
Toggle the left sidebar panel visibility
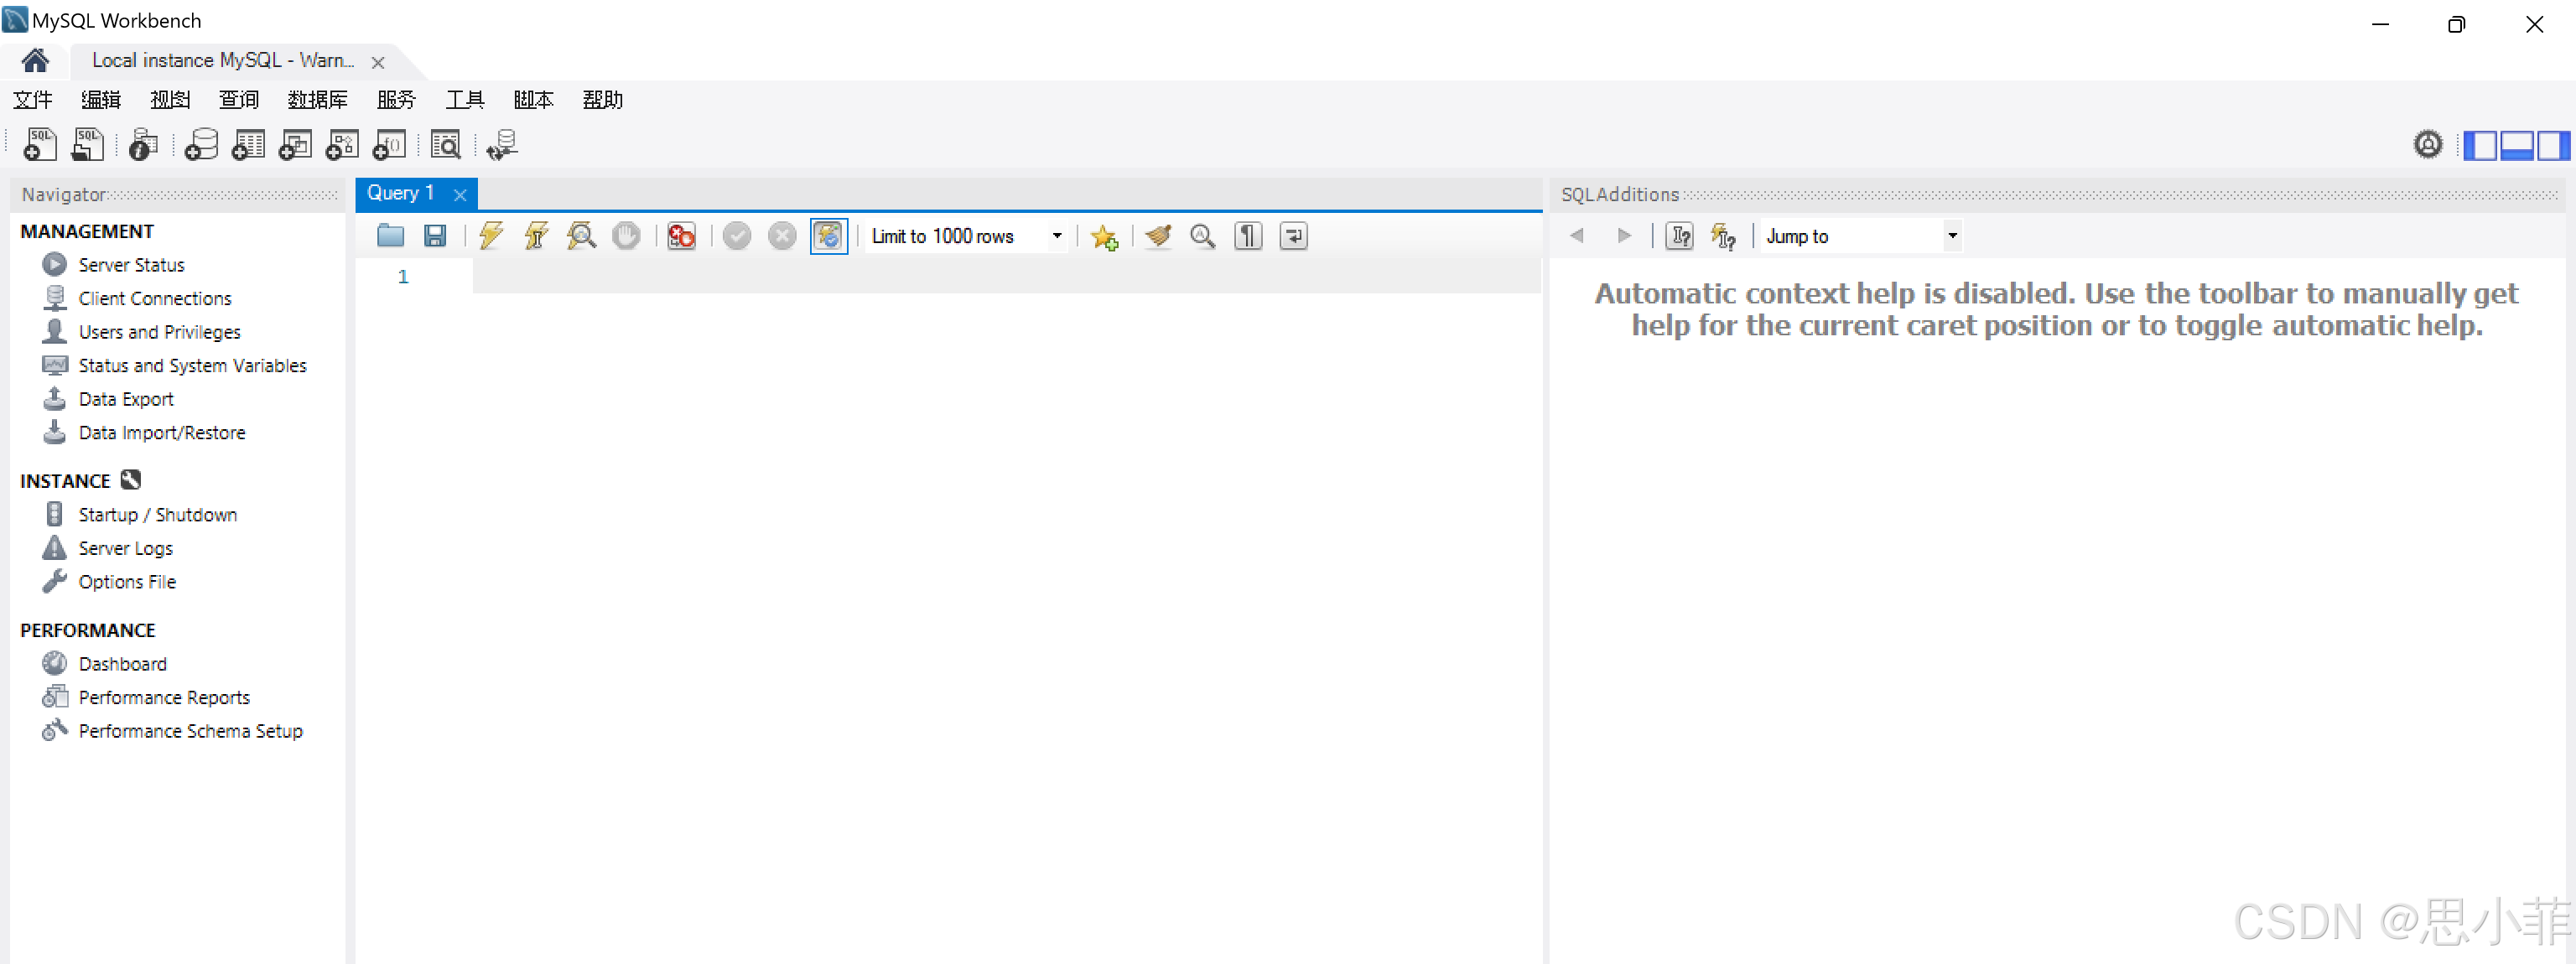pyautogui.click(x=2481, y=145)
